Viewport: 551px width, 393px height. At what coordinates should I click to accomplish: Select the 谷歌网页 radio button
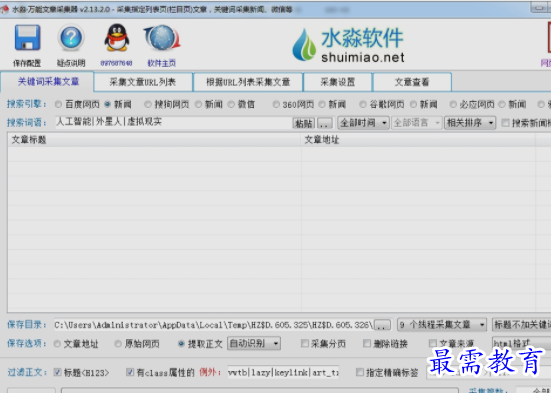(x=363, y=104)
